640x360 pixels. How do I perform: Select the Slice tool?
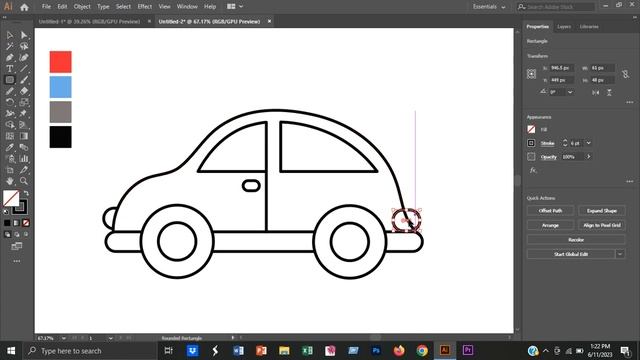point(24,170)
